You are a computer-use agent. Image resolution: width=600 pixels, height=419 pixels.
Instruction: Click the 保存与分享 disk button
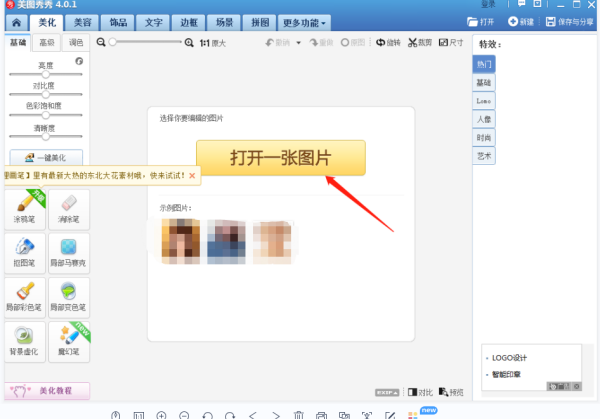(x=569, y=22)
